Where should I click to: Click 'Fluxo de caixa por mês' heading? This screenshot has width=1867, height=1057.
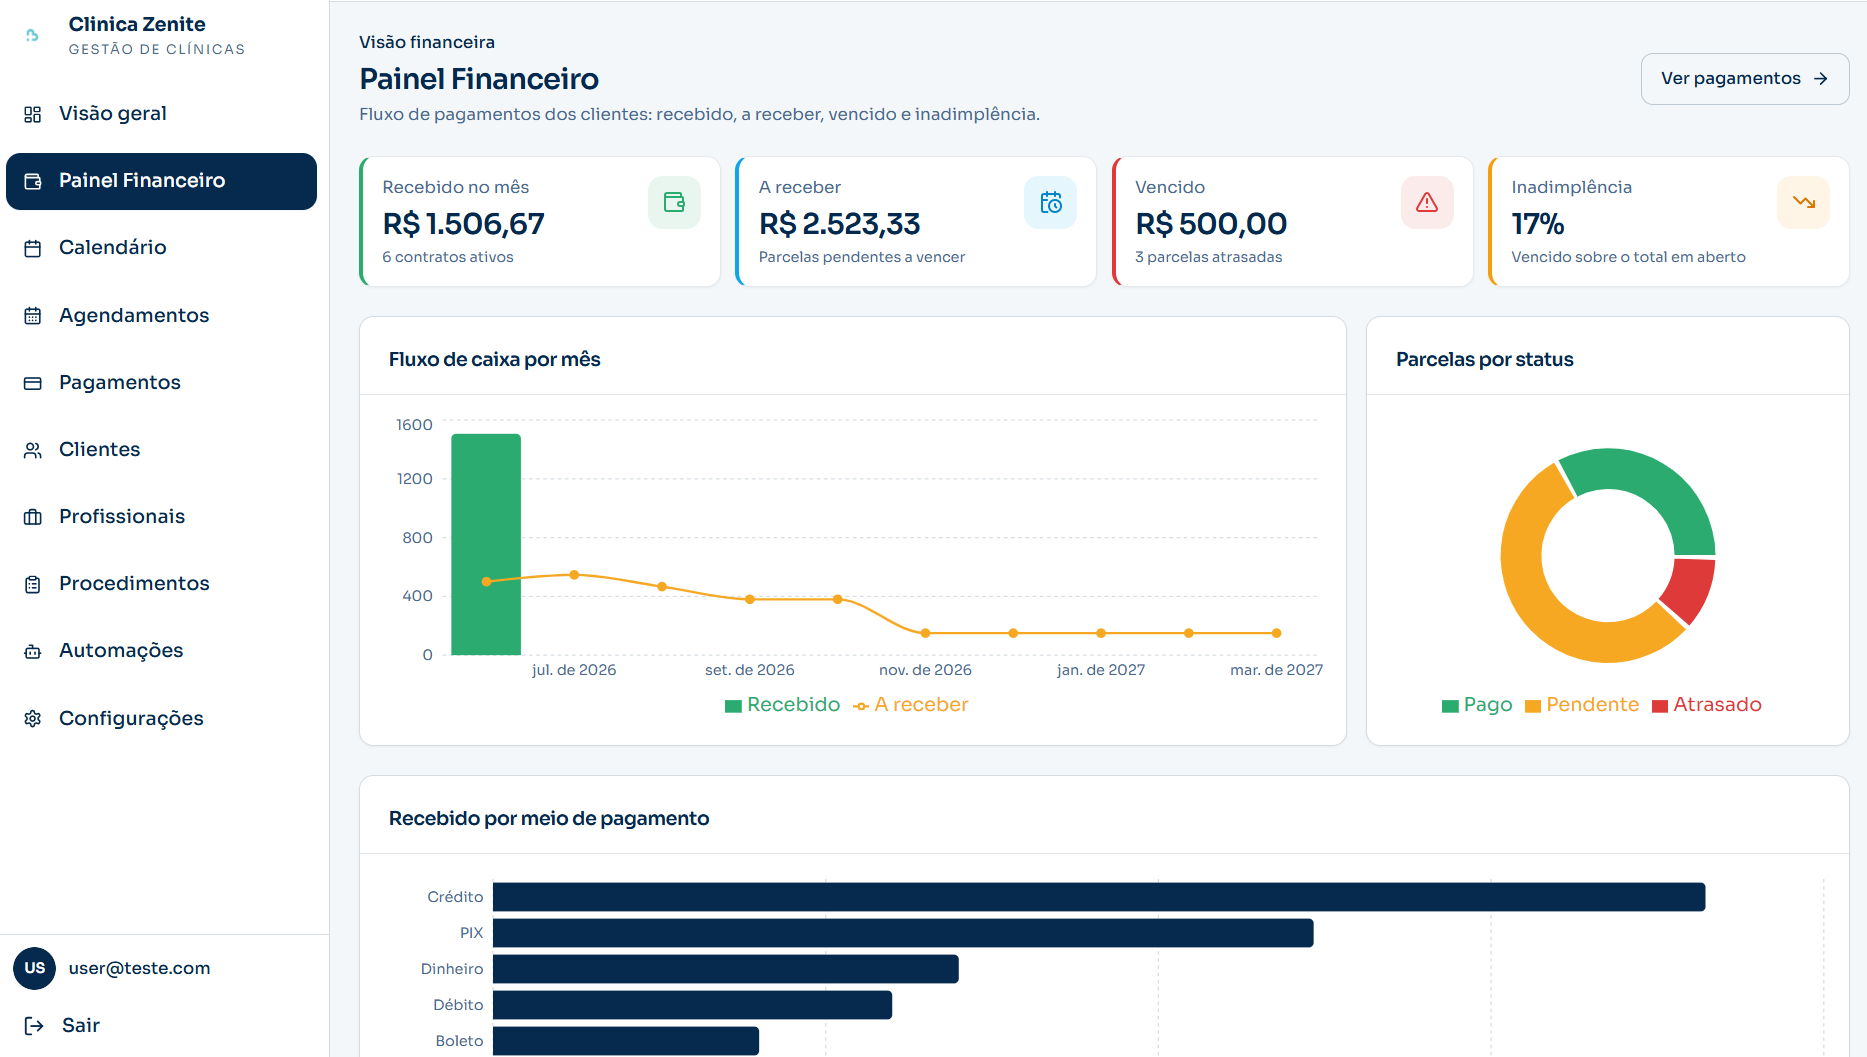coord(495,360)
